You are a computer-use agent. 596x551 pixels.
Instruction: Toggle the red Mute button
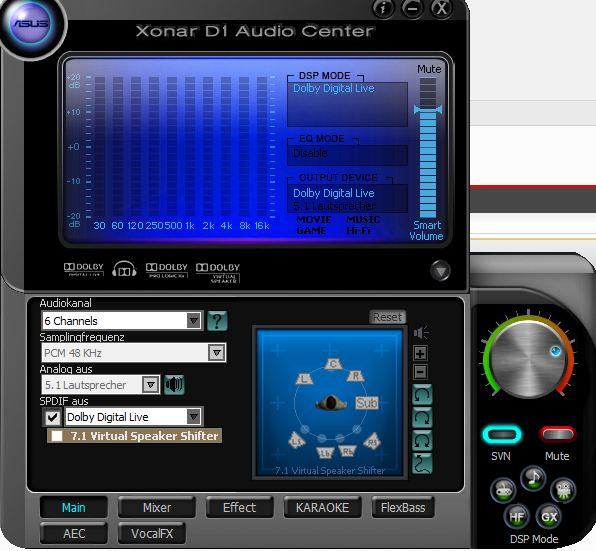(x=558, y=434)
